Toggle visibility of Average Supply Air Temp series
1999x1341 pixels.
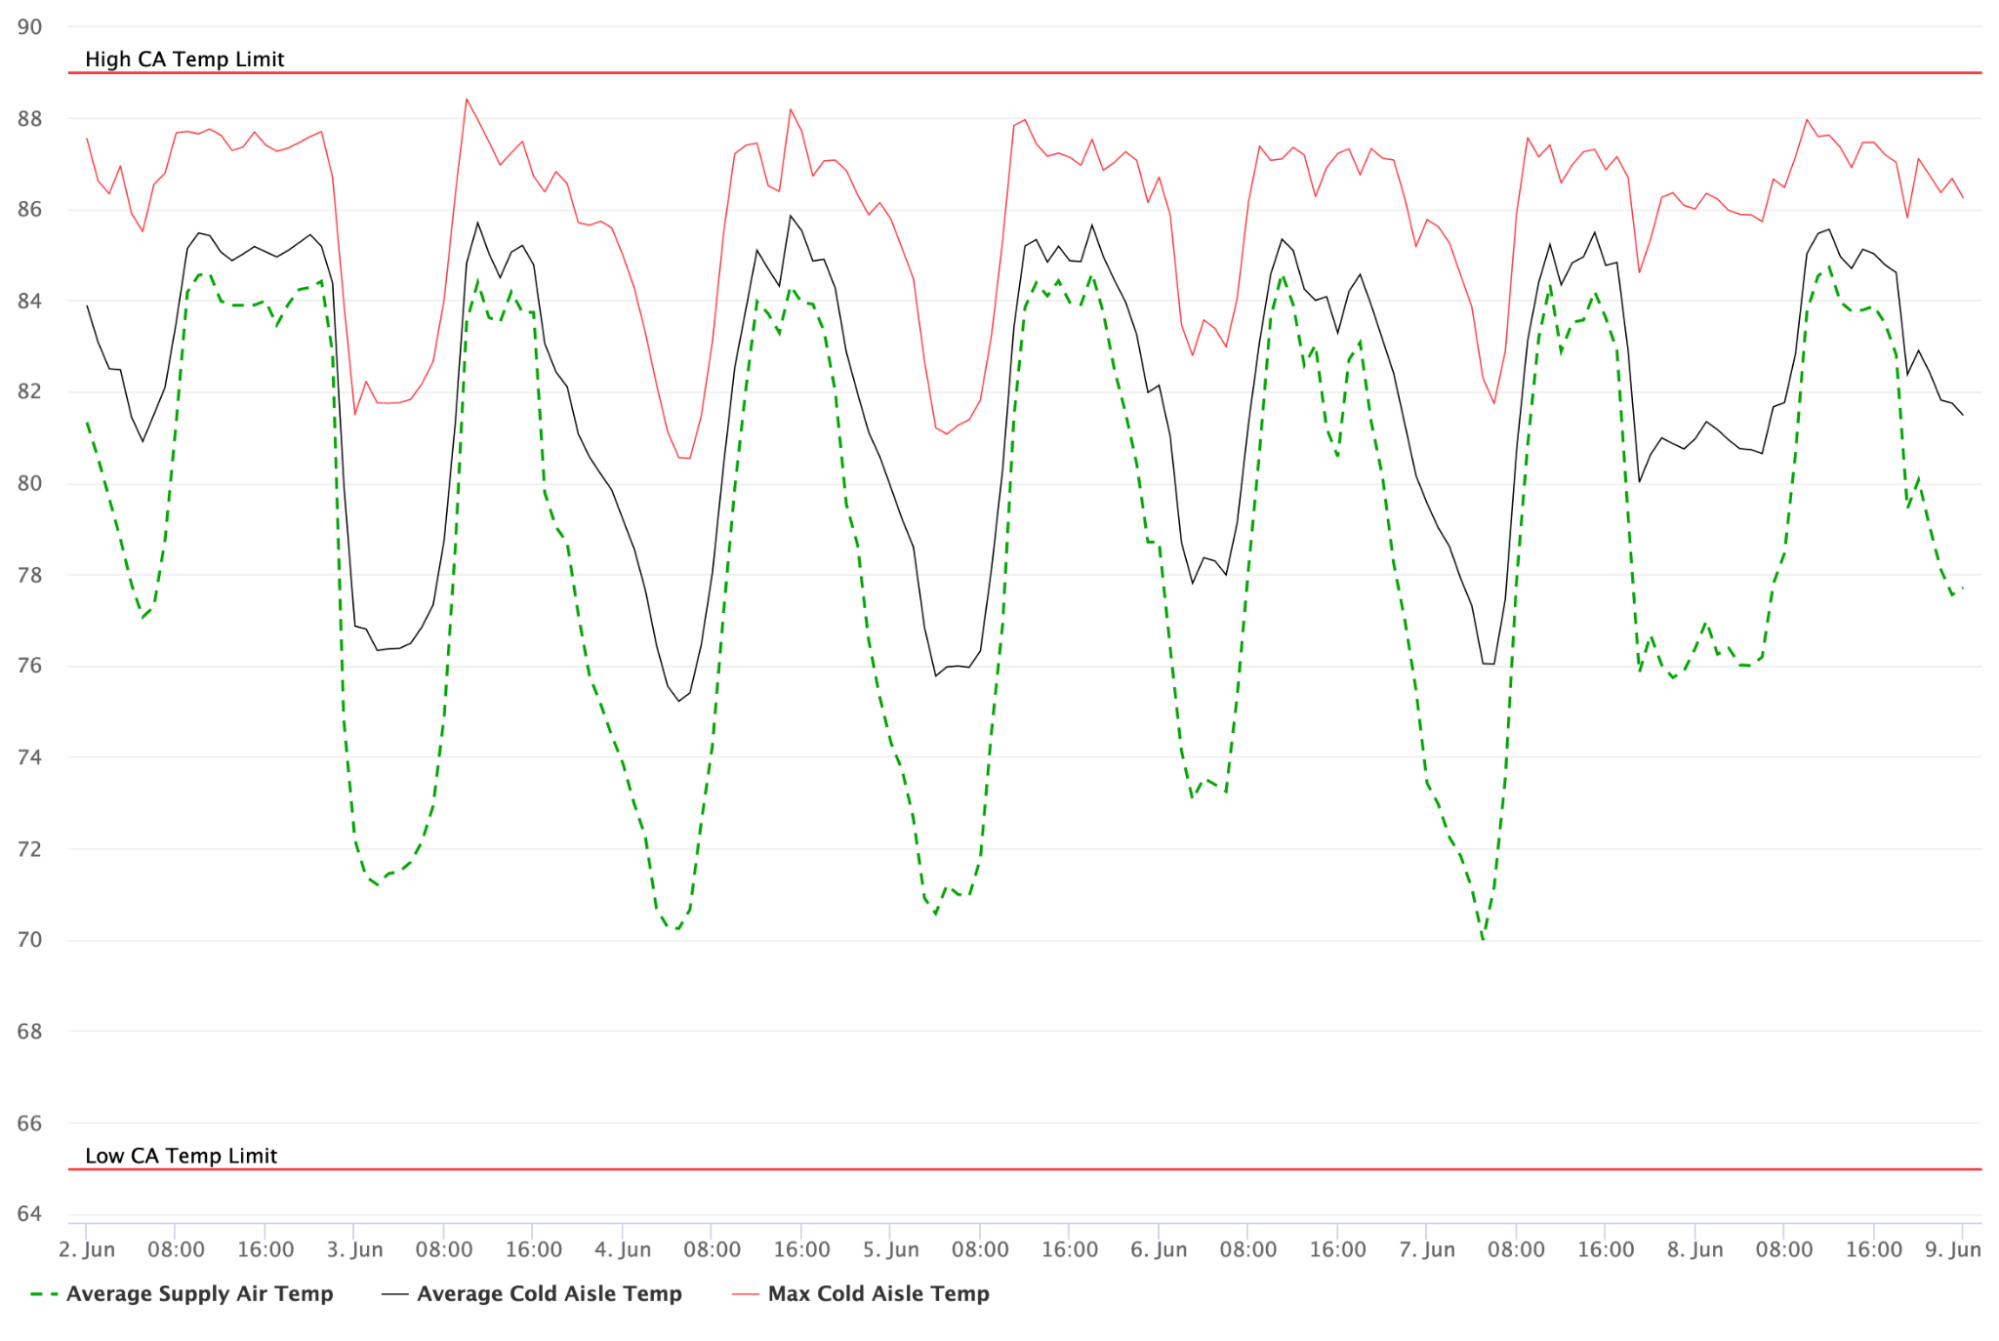point(200,1293)
